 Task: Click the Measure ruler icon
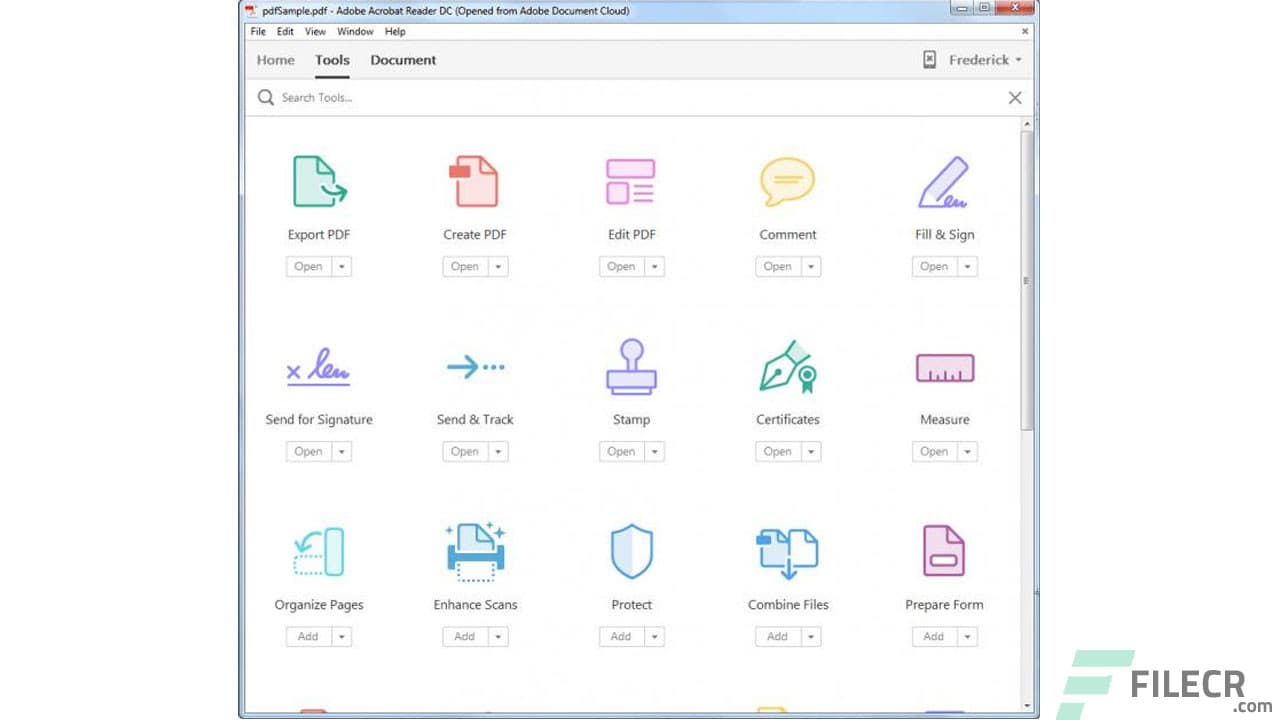(x=943, y=366)
